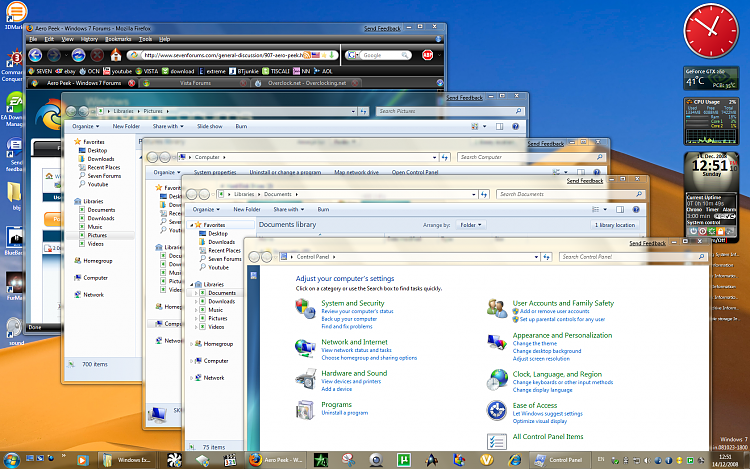The height and width of the screenshot is (469, 750).
Task: Select Network in Documents window navigation pane
Action: [213, 378]
